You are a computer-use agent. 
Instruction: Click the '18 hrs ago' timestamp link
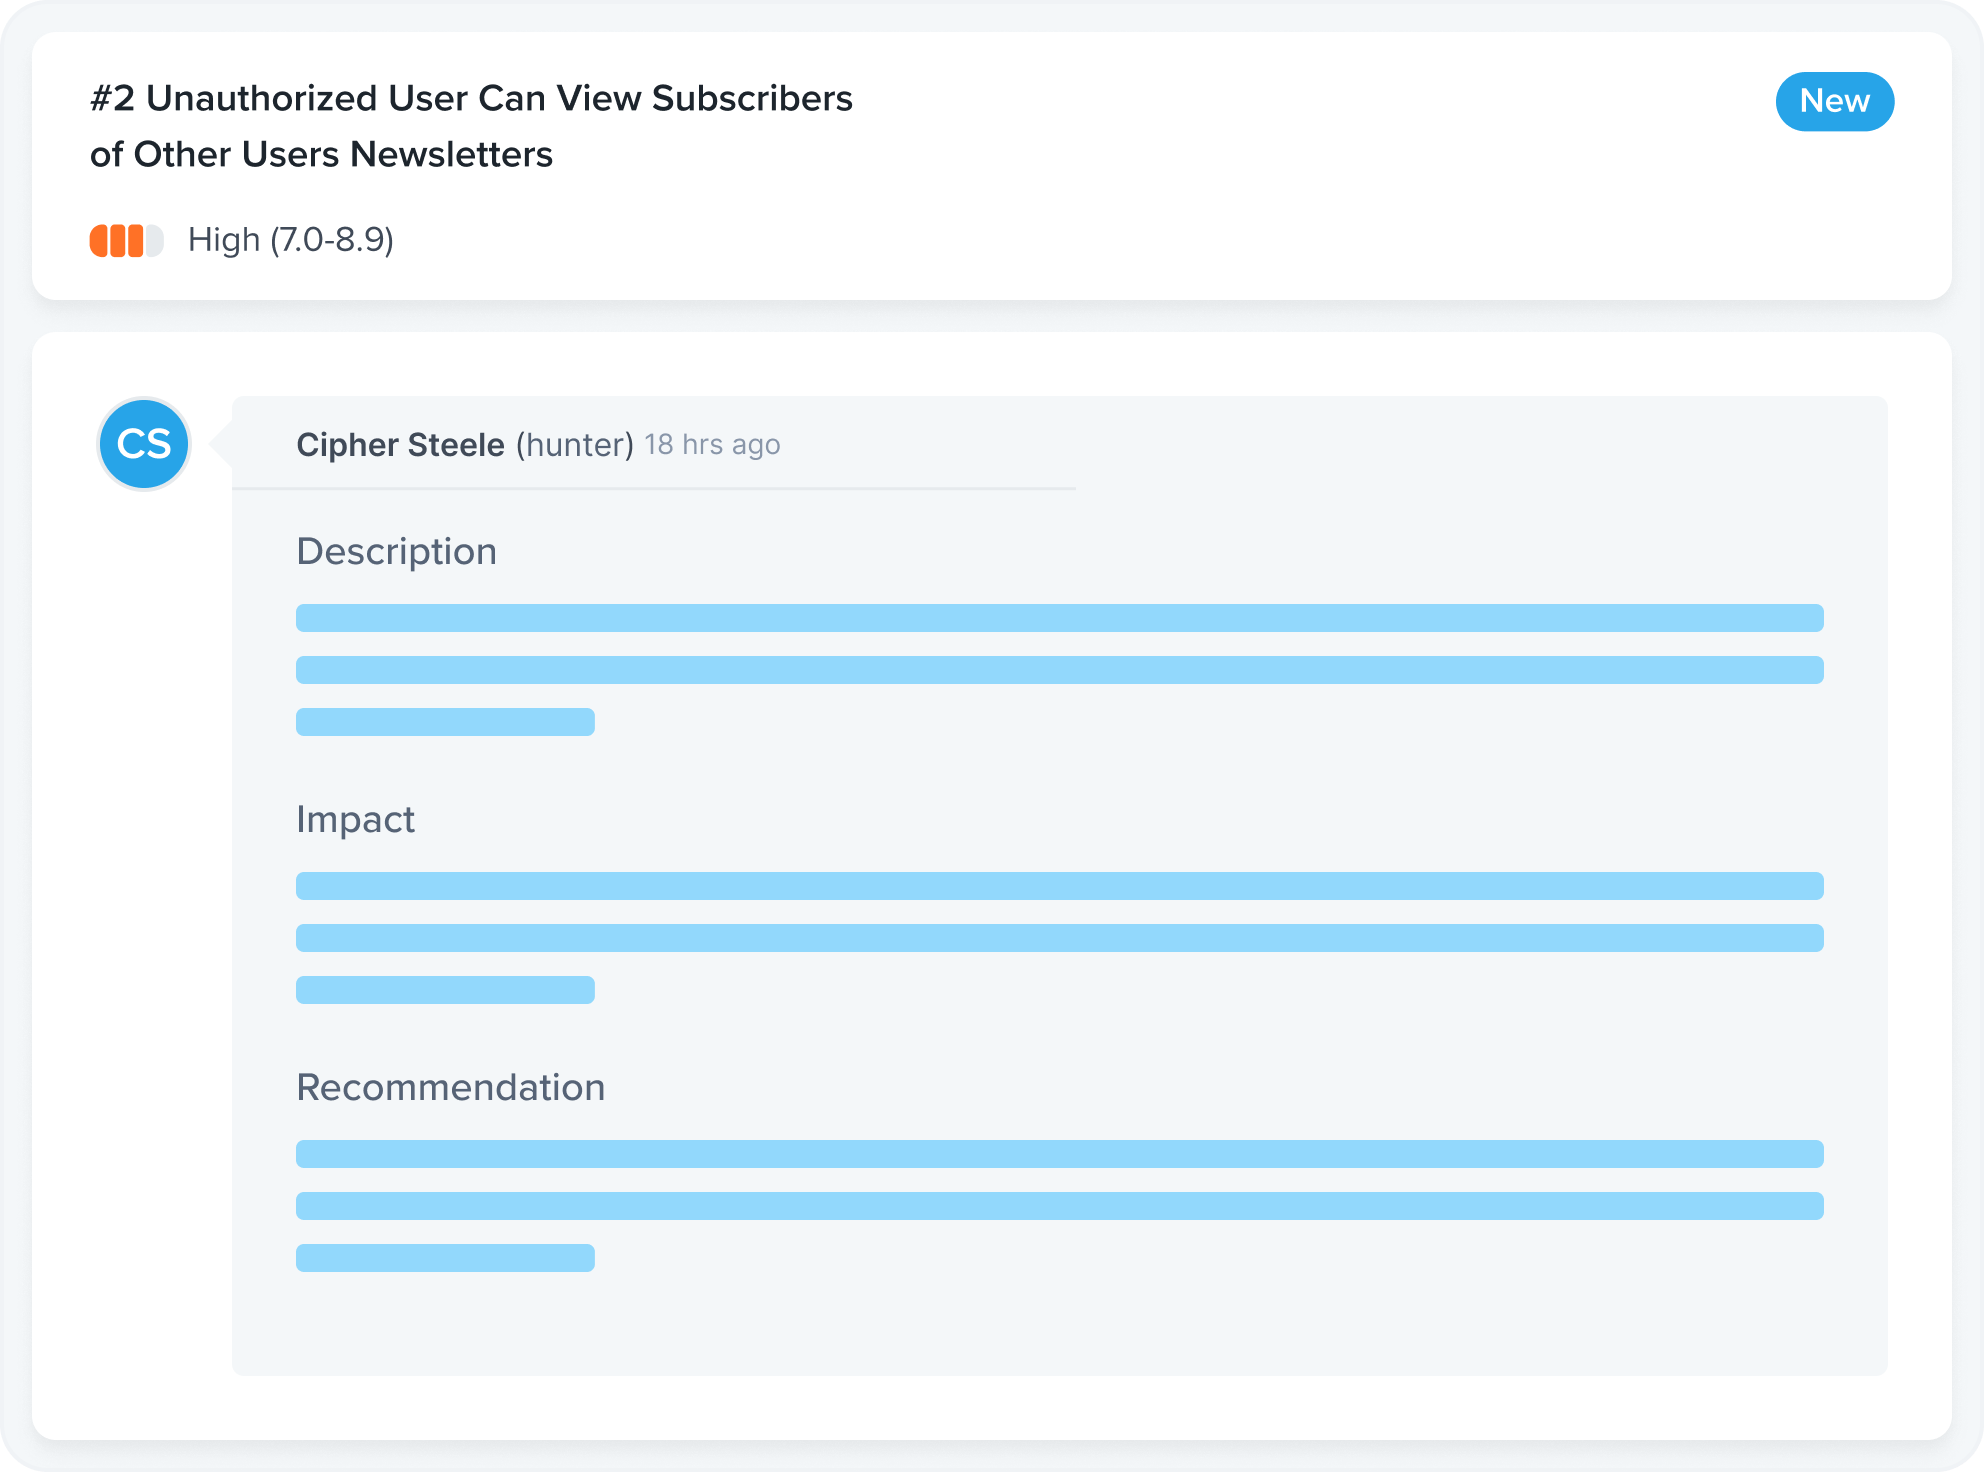point(711,445)
